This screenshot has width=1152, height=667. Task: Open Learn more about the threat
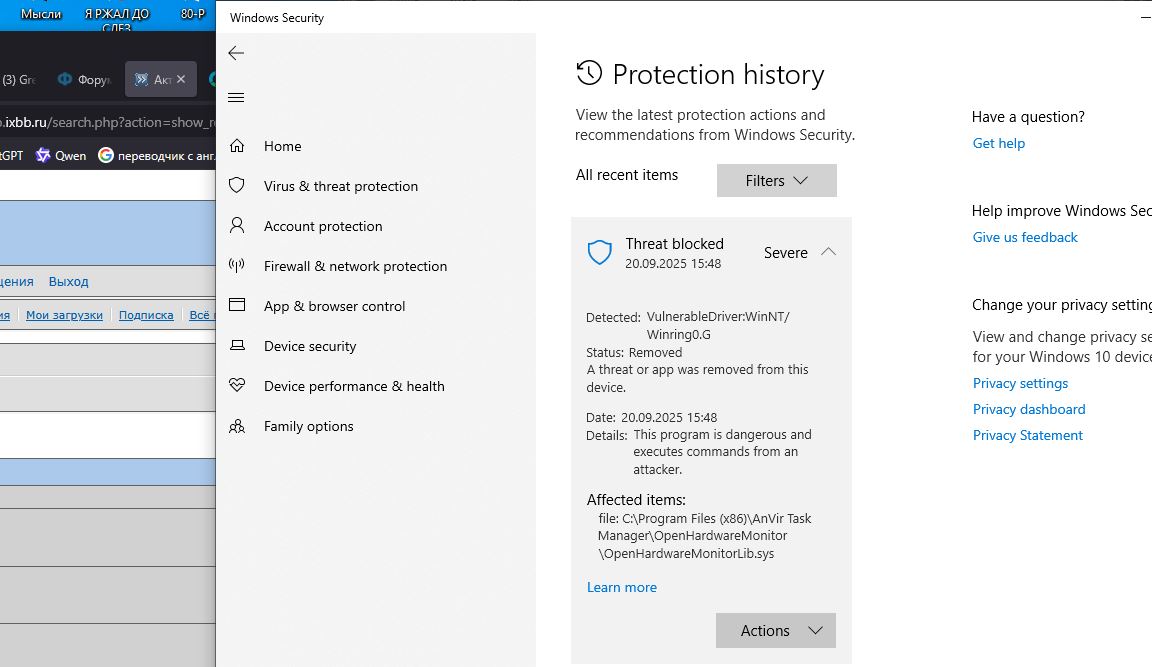click(621, 588)
